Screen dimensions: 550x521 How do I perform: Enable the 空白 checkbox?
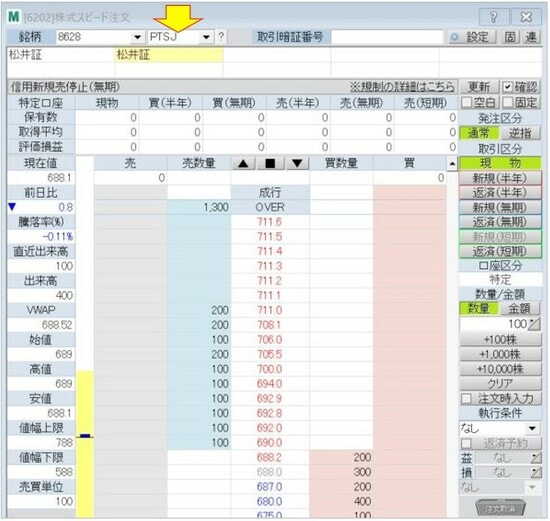pyautogui.click(x=466, y=102)
